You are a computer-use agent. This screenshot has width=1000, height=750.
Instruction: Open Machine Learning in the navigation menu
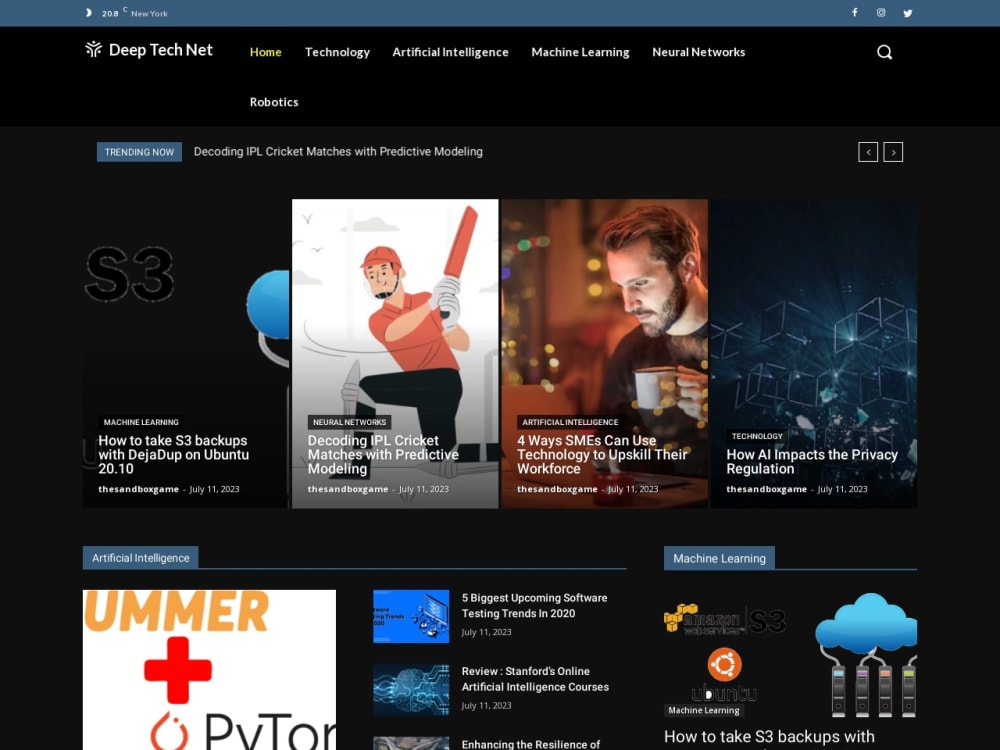pyautogui.click(x=580, y=52)
